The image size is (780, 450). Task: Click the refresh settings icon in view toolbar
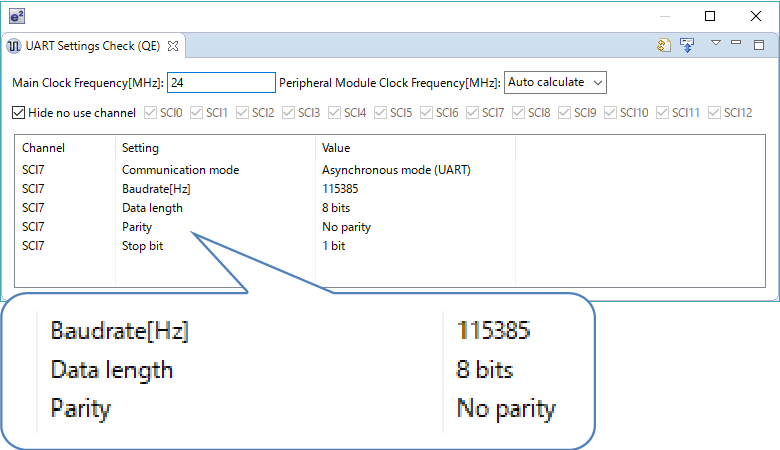(x=664, y=45)
